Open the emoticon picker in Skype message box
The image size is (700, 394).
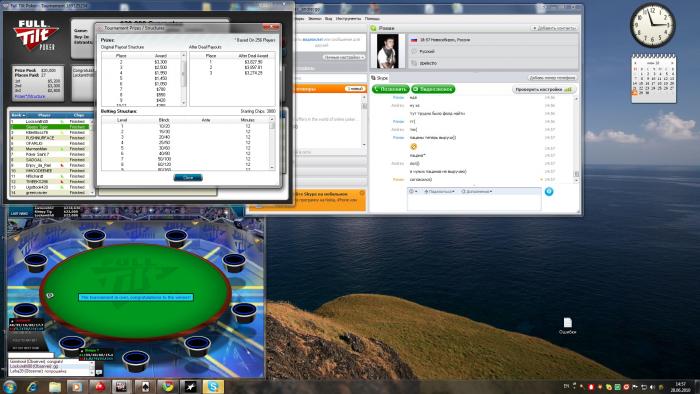(413, 191)
